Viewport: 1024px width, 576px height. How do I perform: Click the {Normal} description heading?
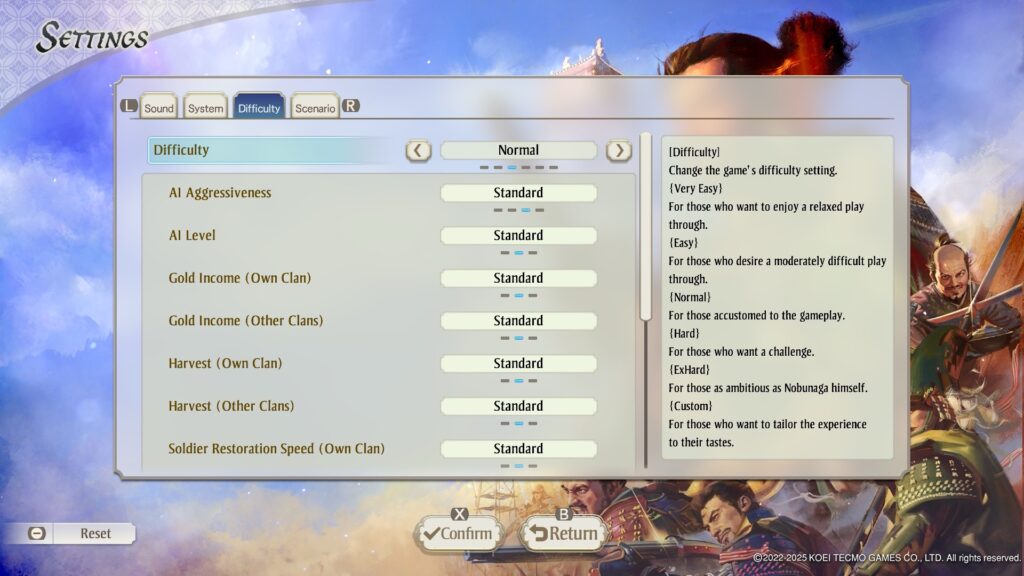pos(690,297)
